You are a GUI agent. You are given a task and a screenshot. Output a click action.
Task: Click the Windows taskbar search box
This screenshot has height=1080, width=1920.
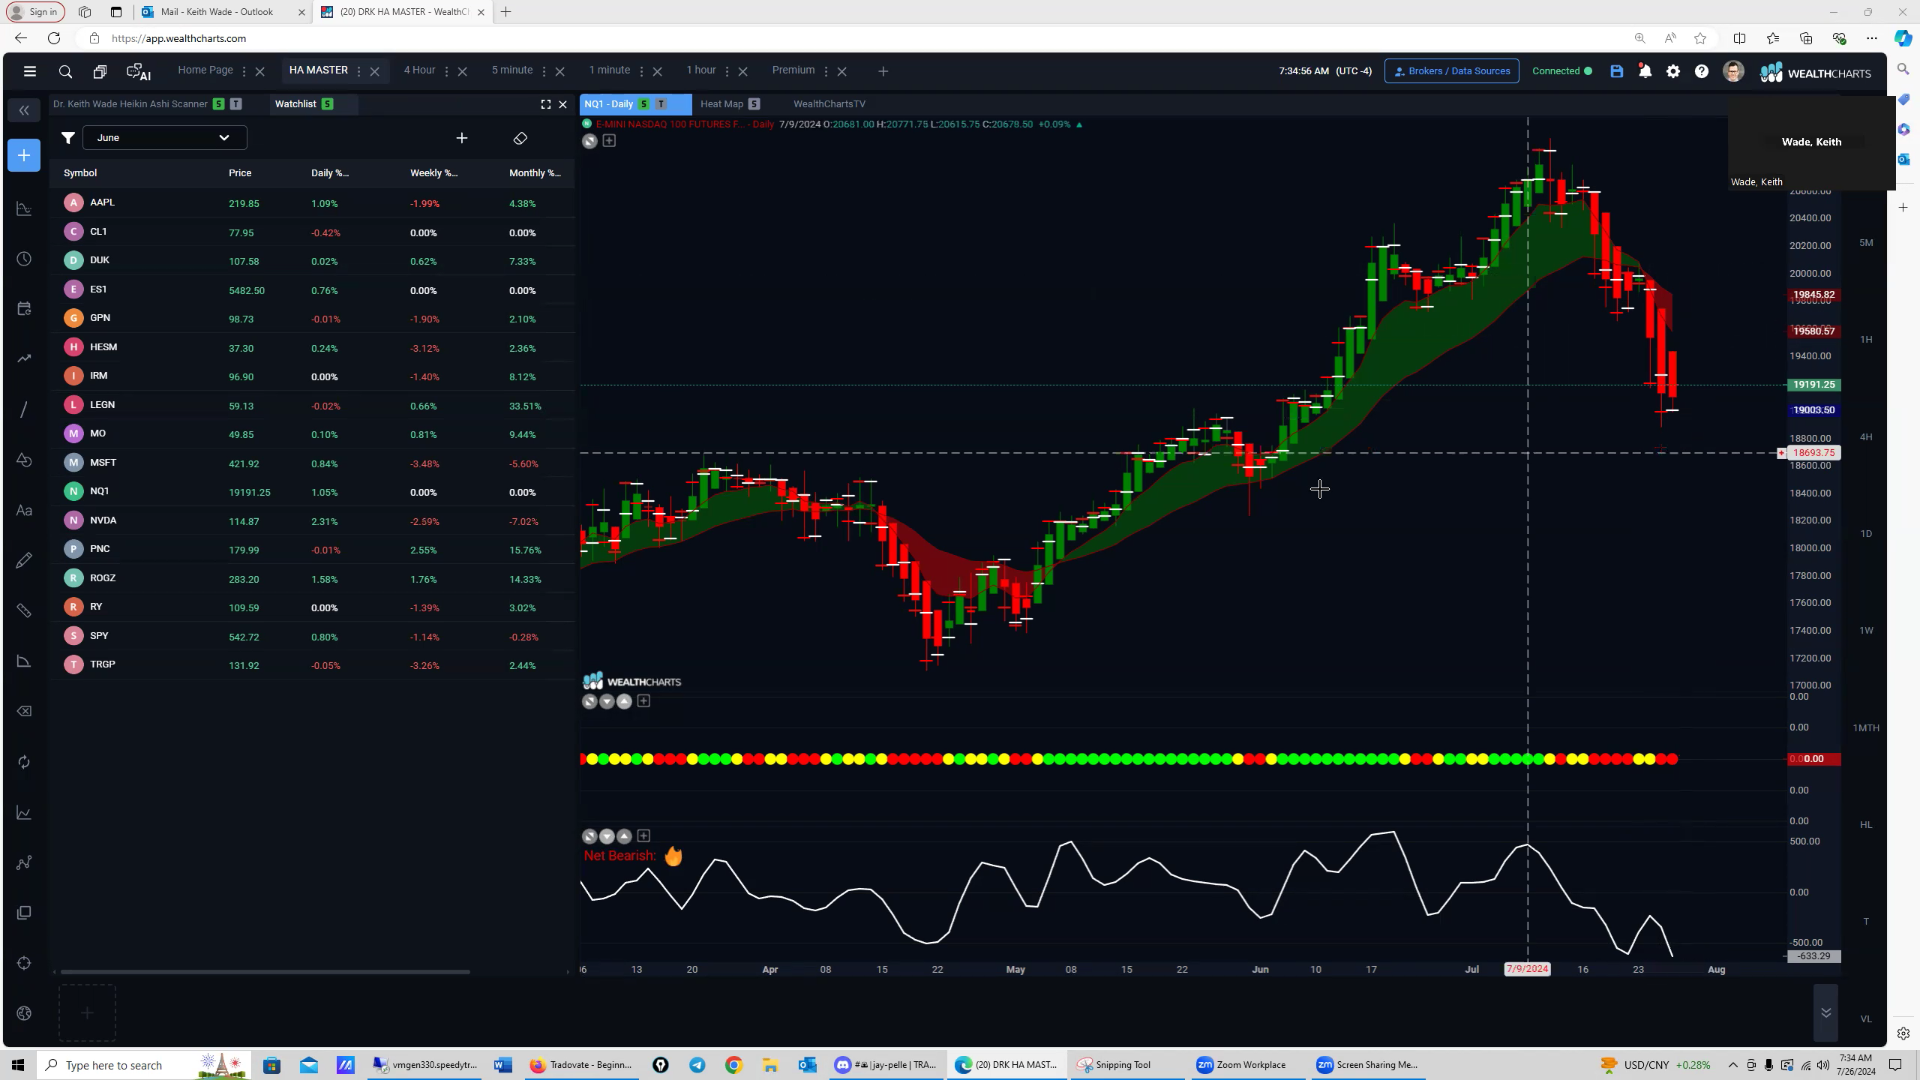pyautogui.click(x=143, y=1065)
